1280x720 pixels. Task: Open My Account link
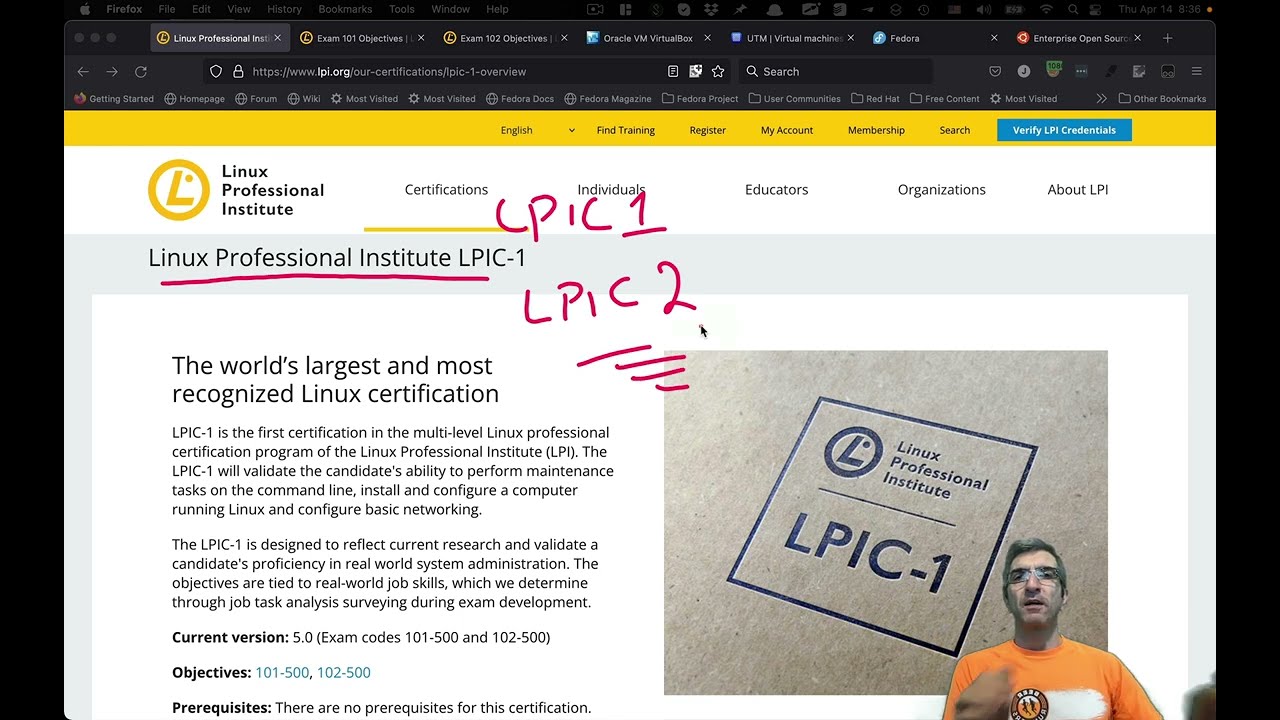pos(787,130)
